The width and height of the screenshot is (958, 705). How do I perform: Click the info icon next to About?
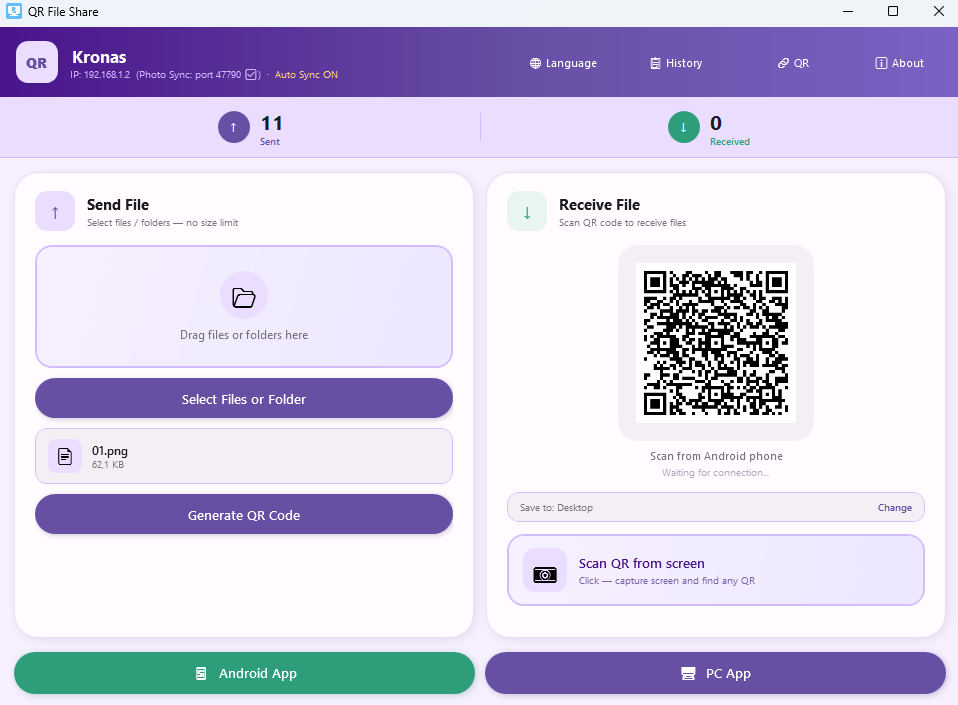coord(881,63)
